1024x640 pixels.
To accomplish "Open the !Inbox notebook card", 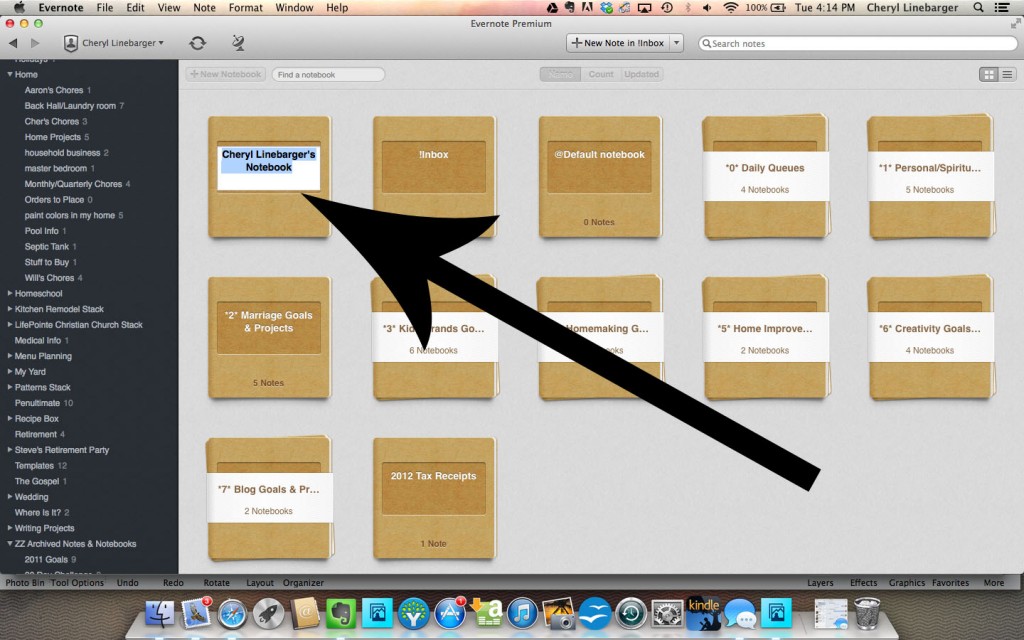I will (x=434, y=177).
